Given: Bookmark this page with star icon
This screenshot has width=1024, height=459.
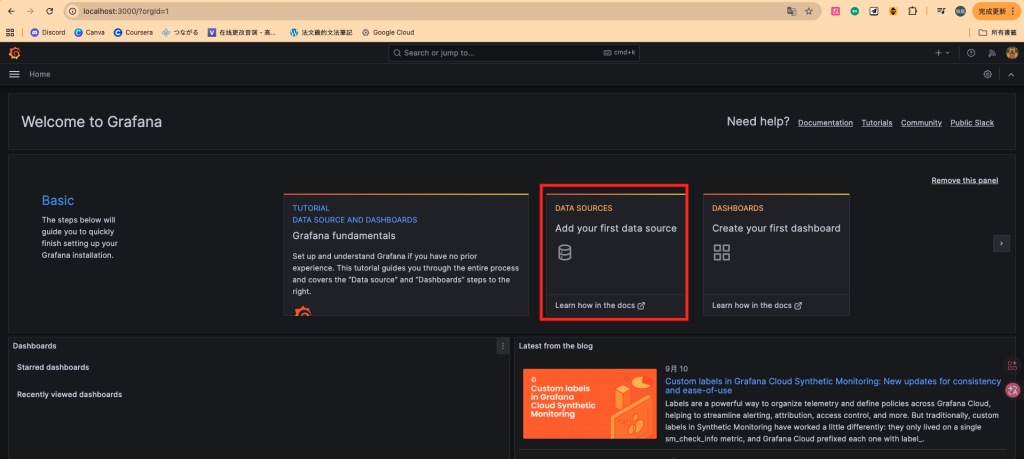Looking at the screenshot, I should (x=809, y=11).
